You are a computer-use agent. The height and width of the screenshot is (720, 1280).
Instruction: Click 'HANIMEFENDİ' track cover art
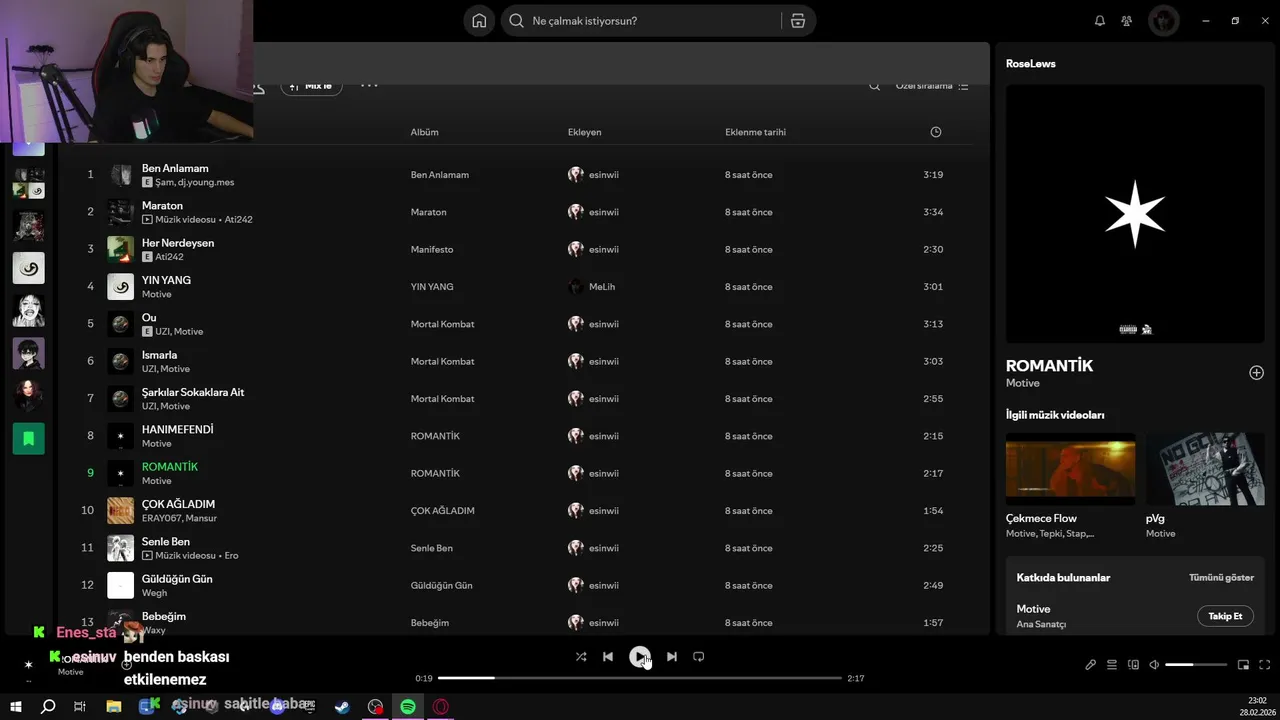[x=121, y=436]
